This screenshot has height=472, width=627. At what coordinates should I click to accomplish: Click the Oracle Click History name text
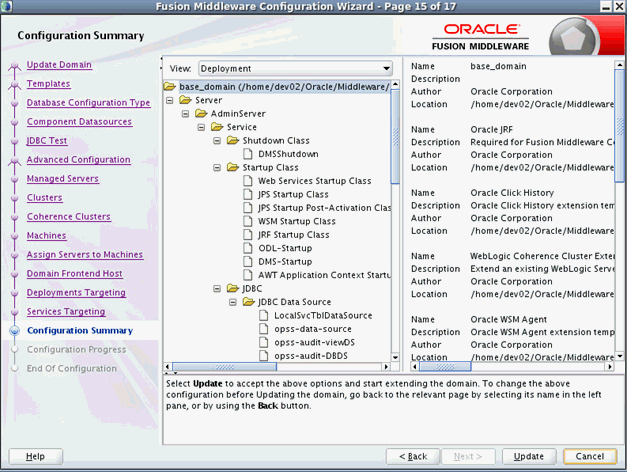(512, 193)
